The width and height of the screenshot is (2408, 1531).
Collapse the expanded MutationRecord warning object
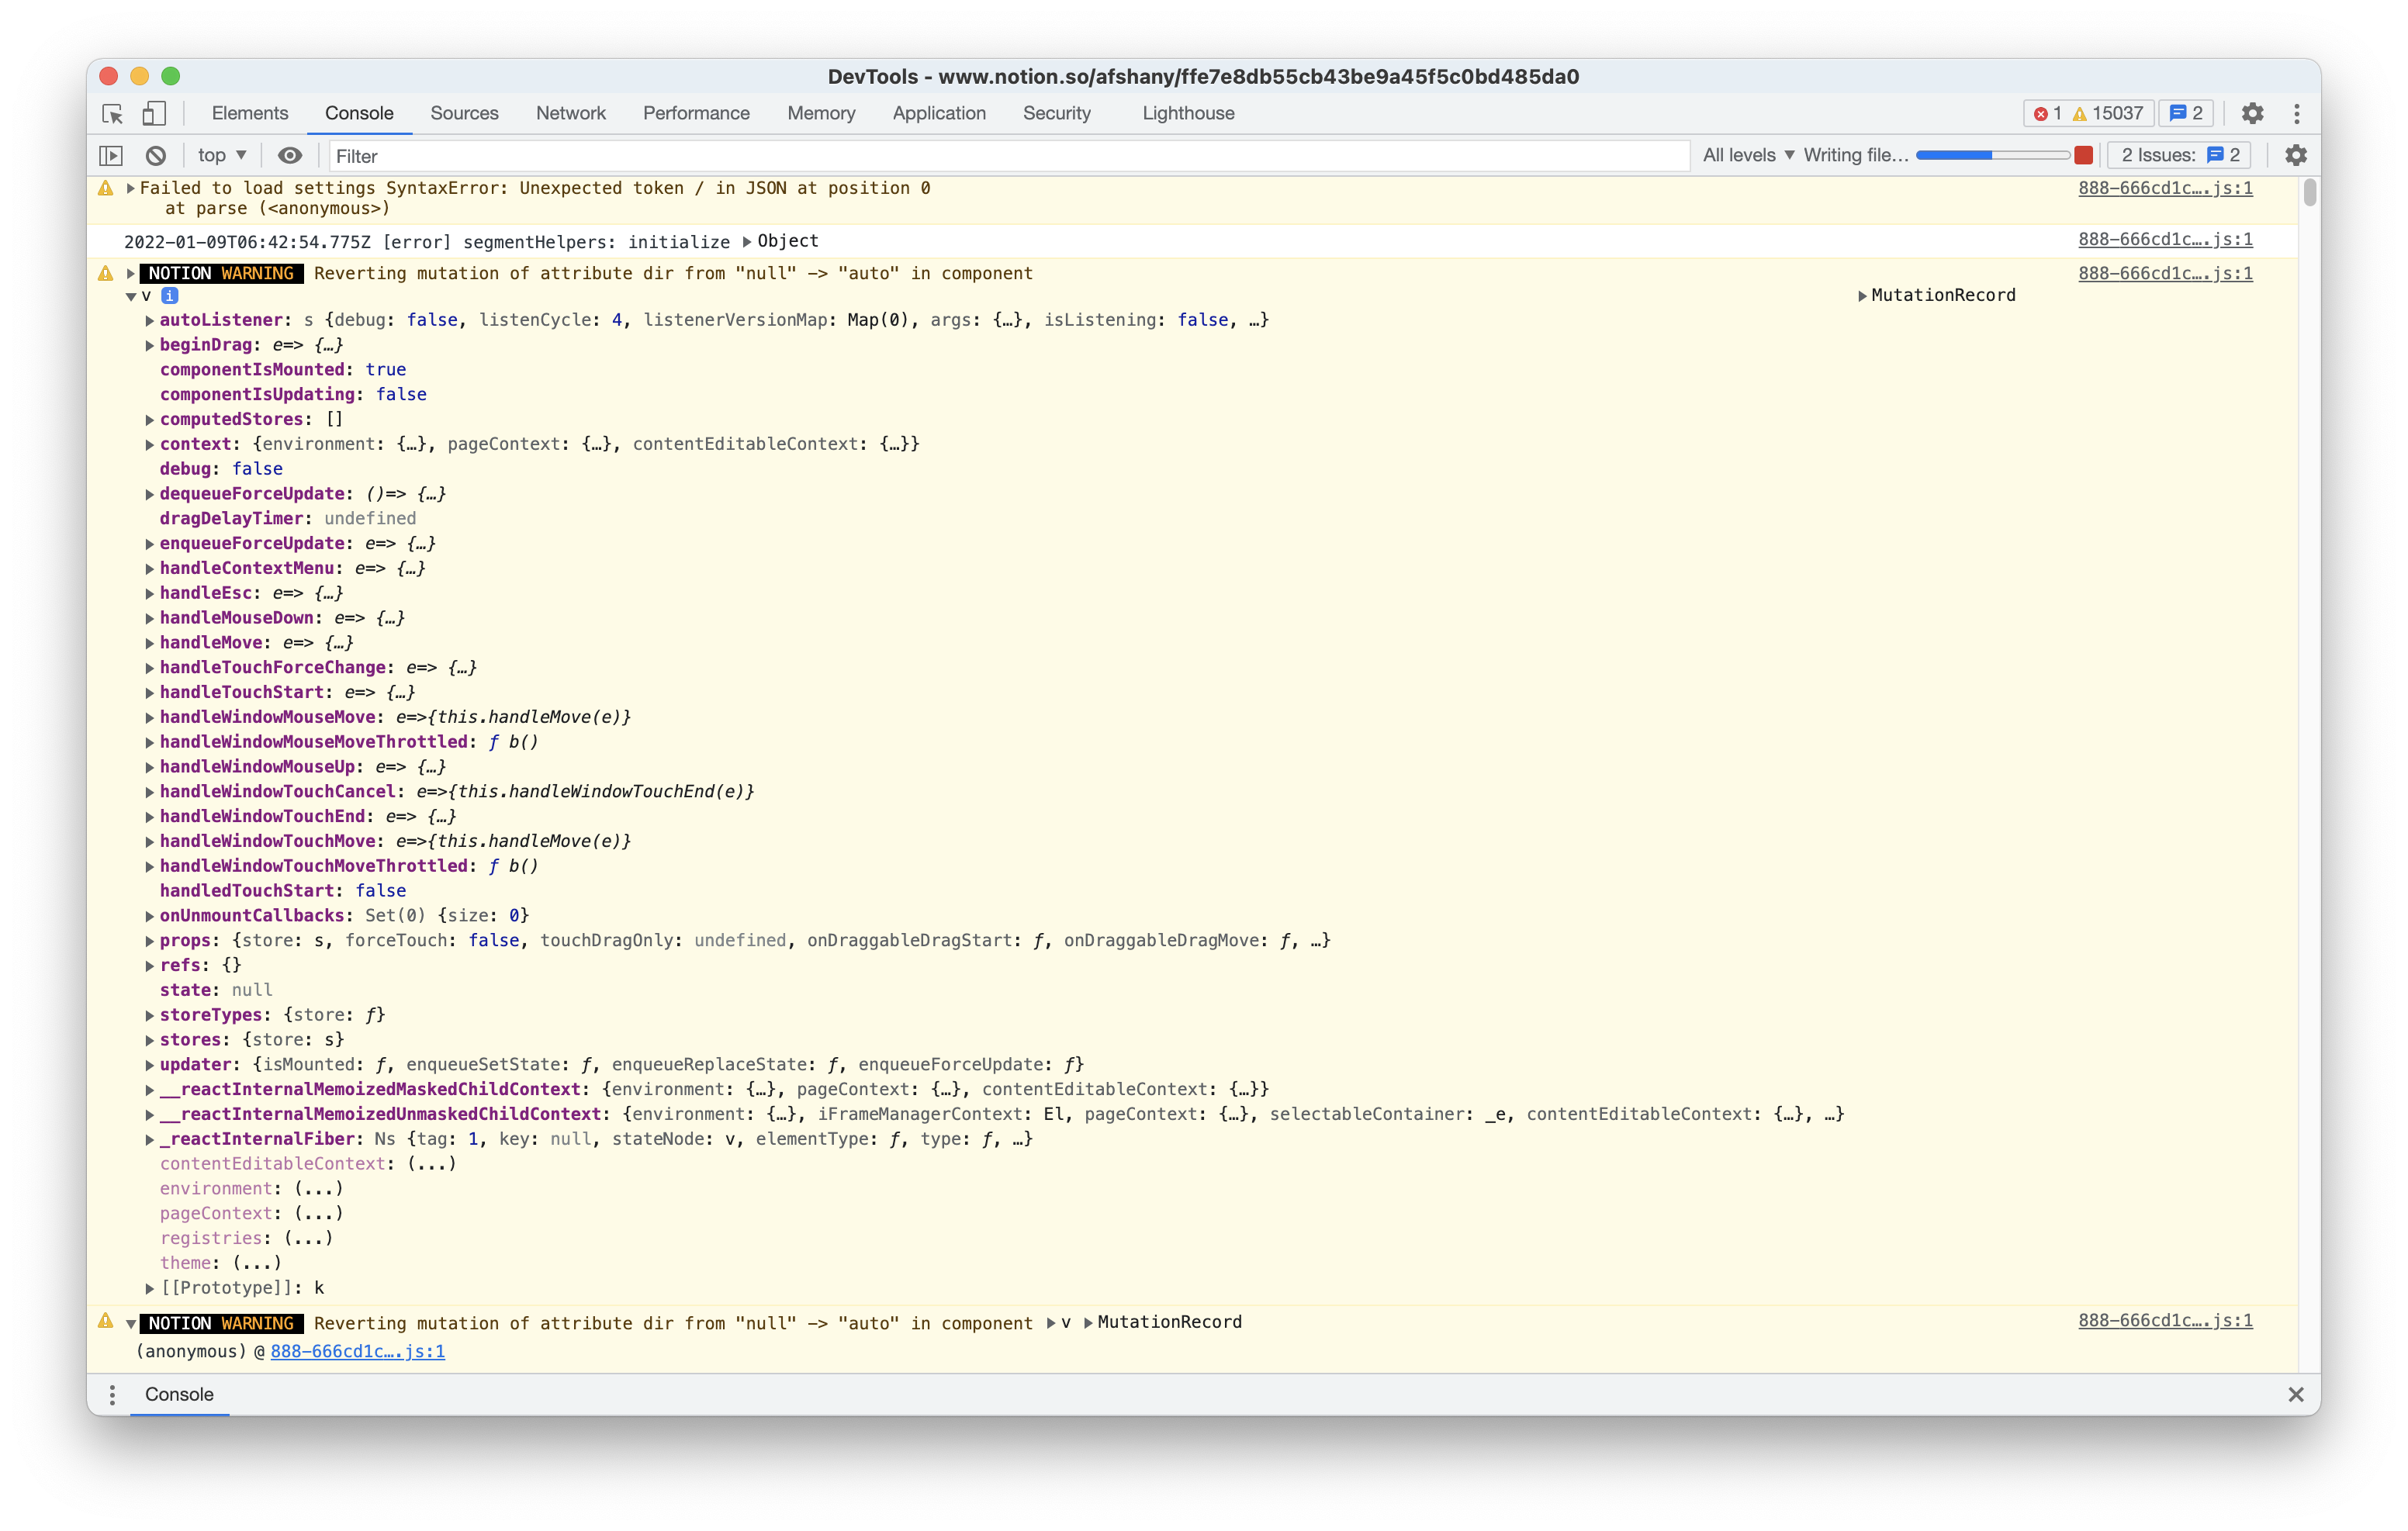point(131,296)
